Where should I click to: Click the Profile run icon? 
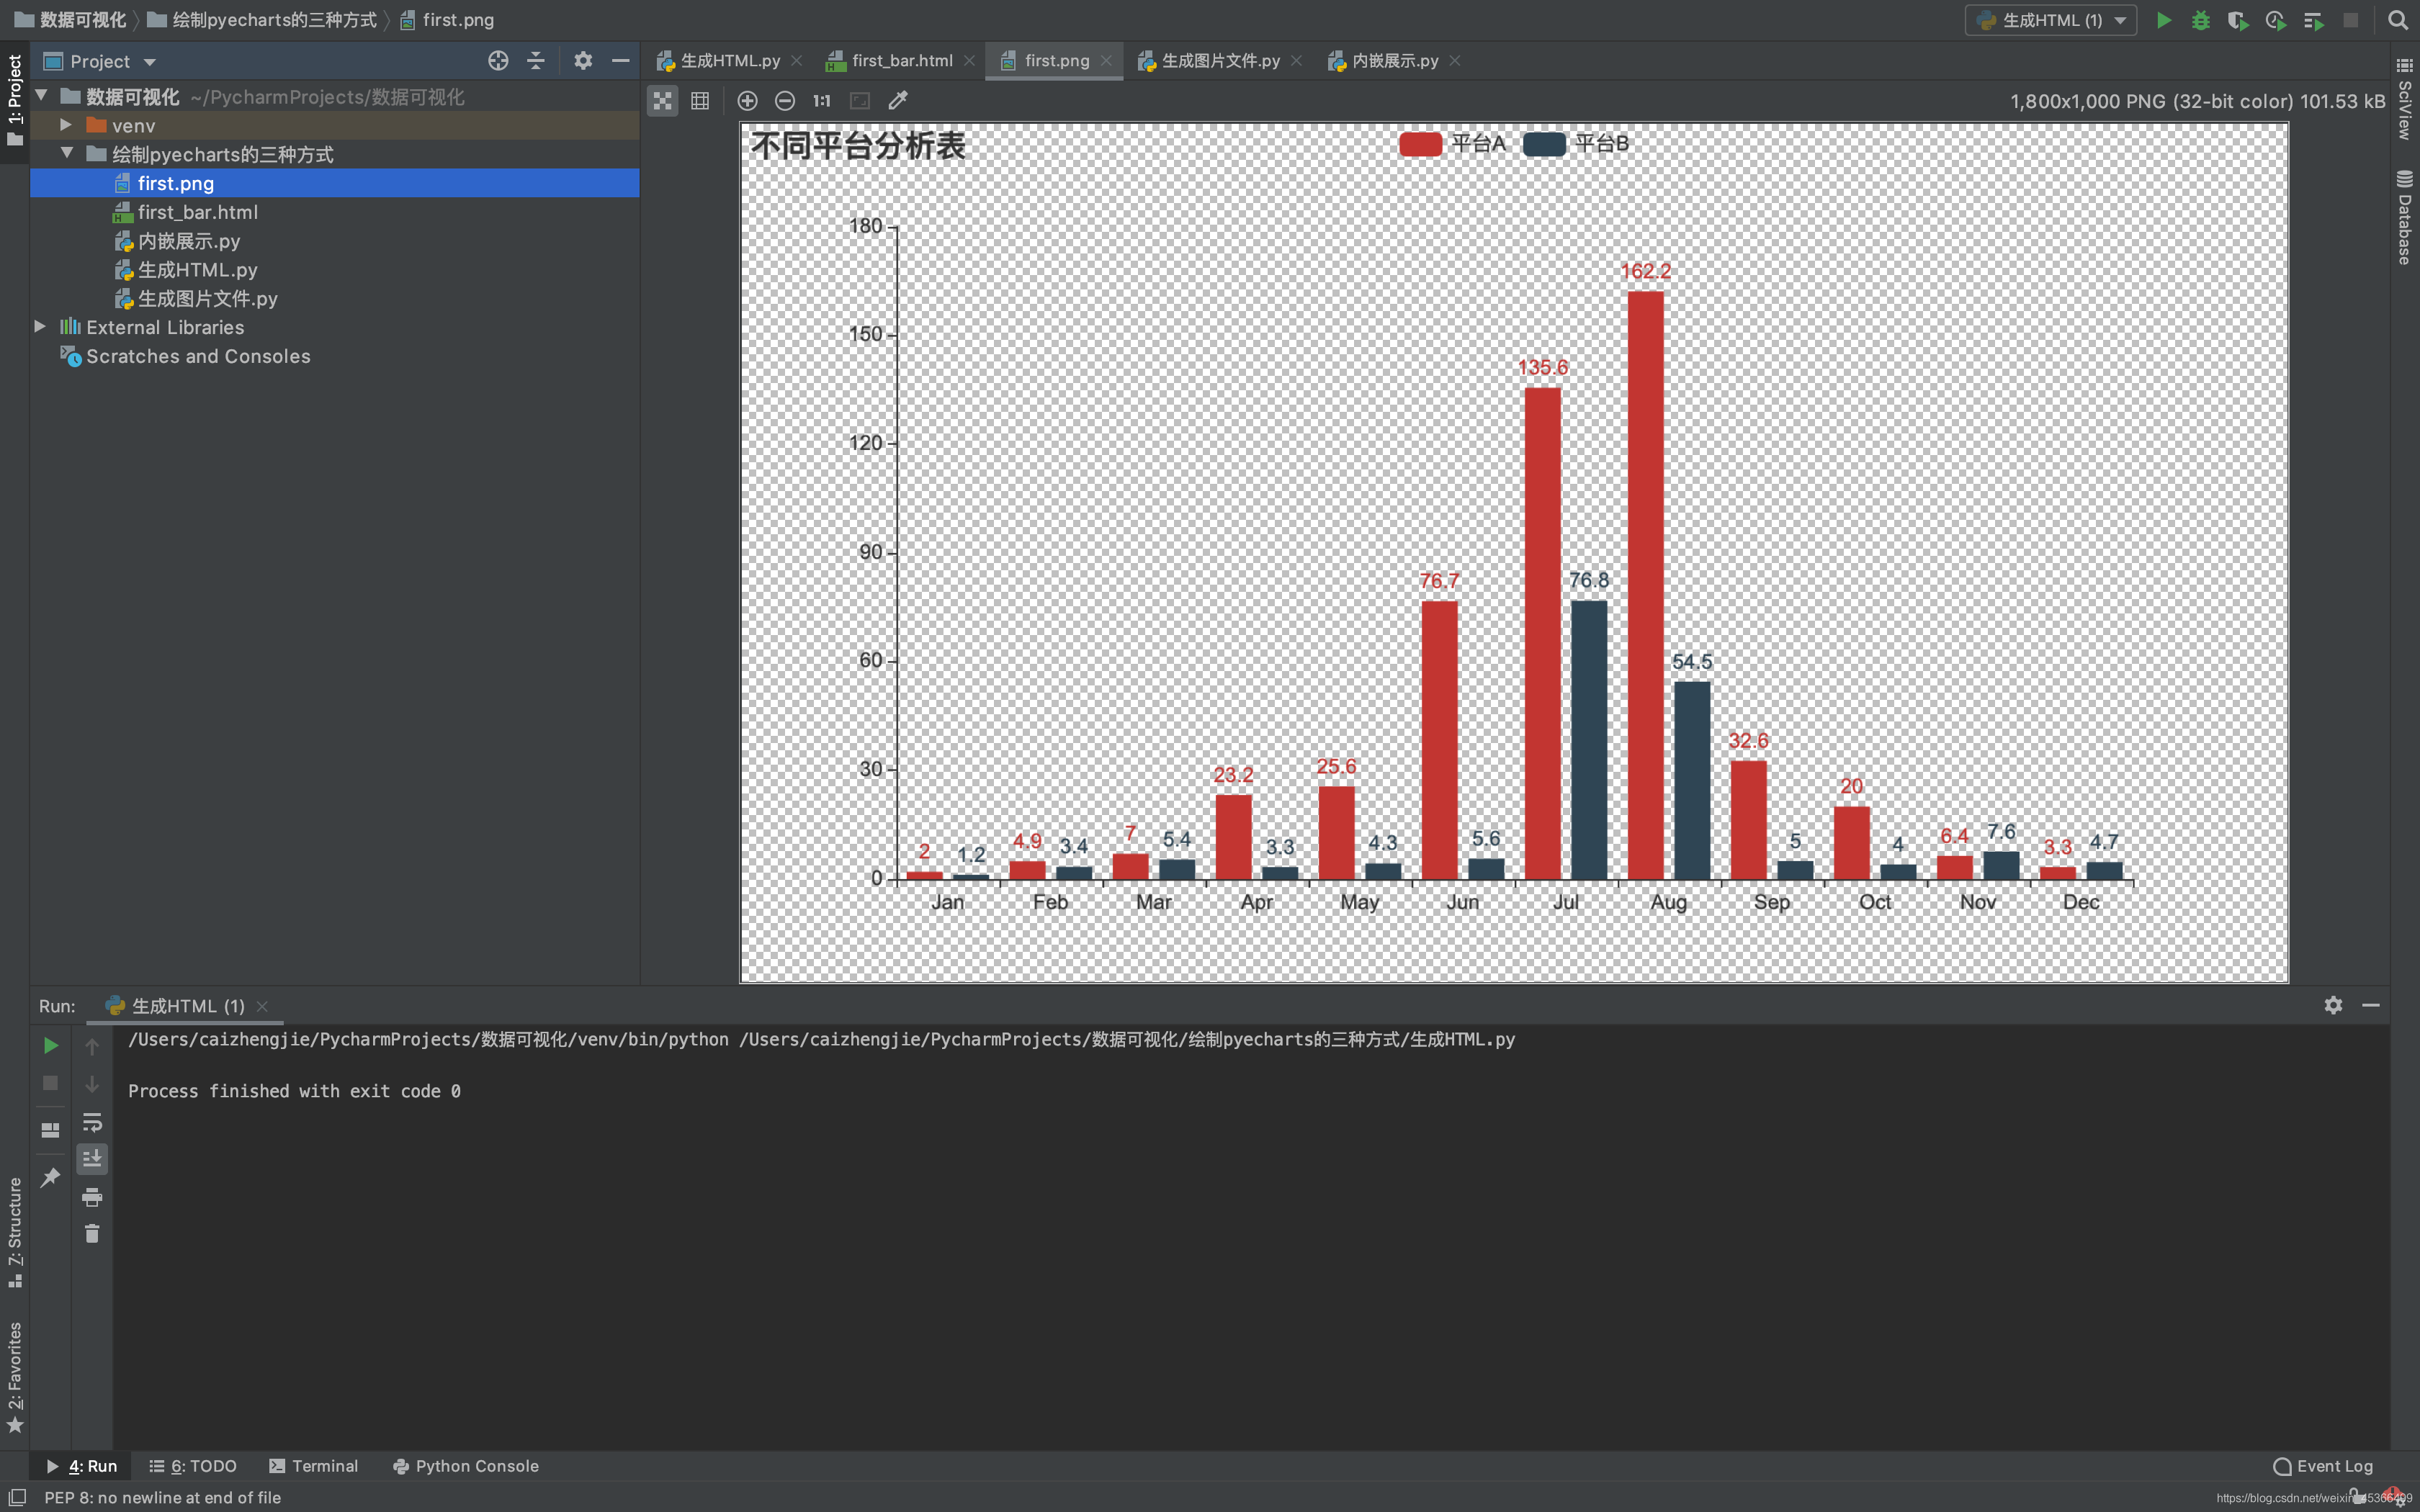[x=2276, y=20]
